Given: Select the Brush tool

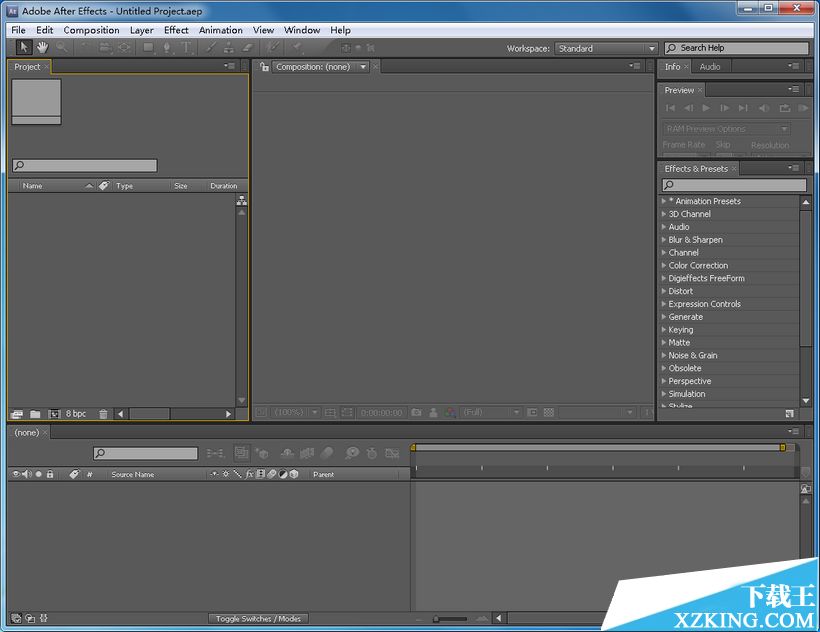Looking at the screenshot, I should tap(211, 48).
